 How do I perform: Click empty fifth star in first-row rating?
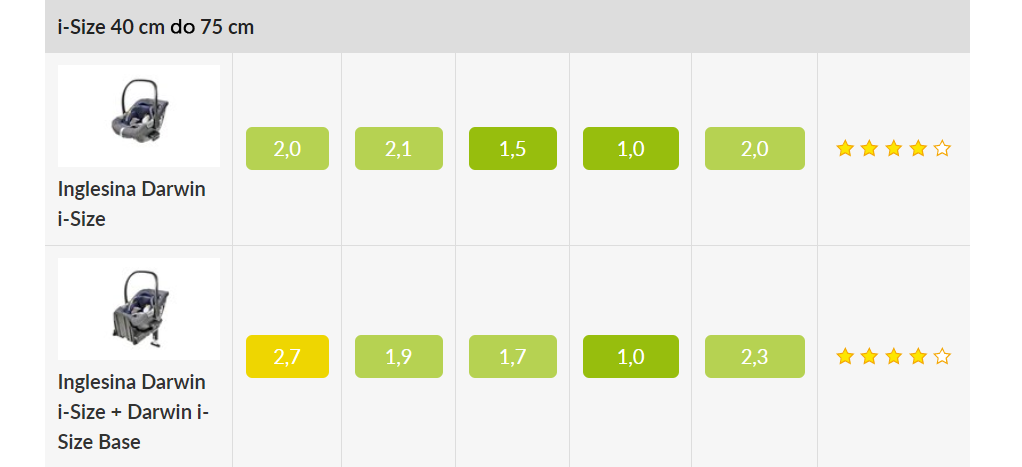click(x=942, y=149)
